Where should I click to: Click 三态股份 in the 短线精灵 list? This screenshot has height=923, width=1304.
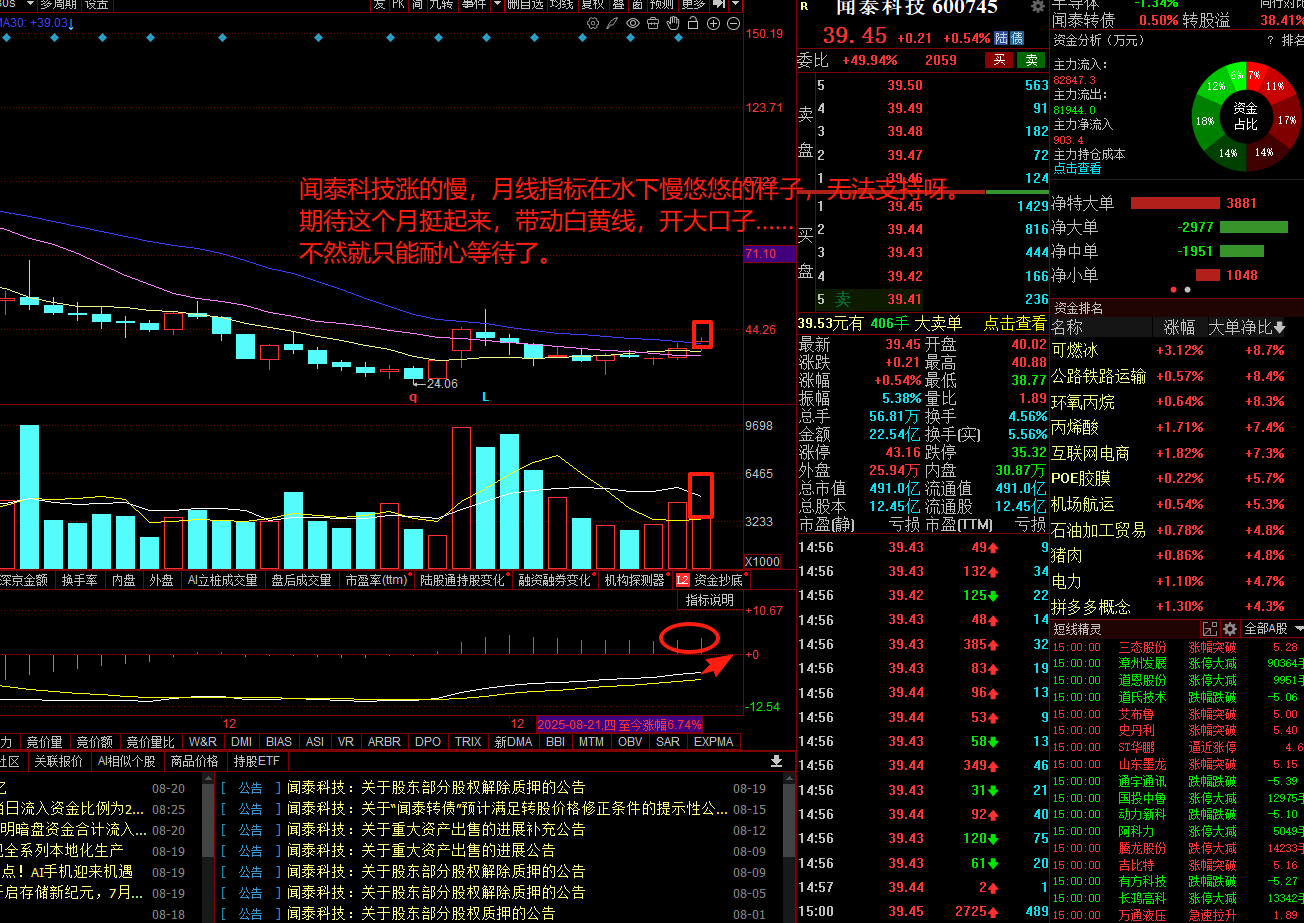(1143, 647)
